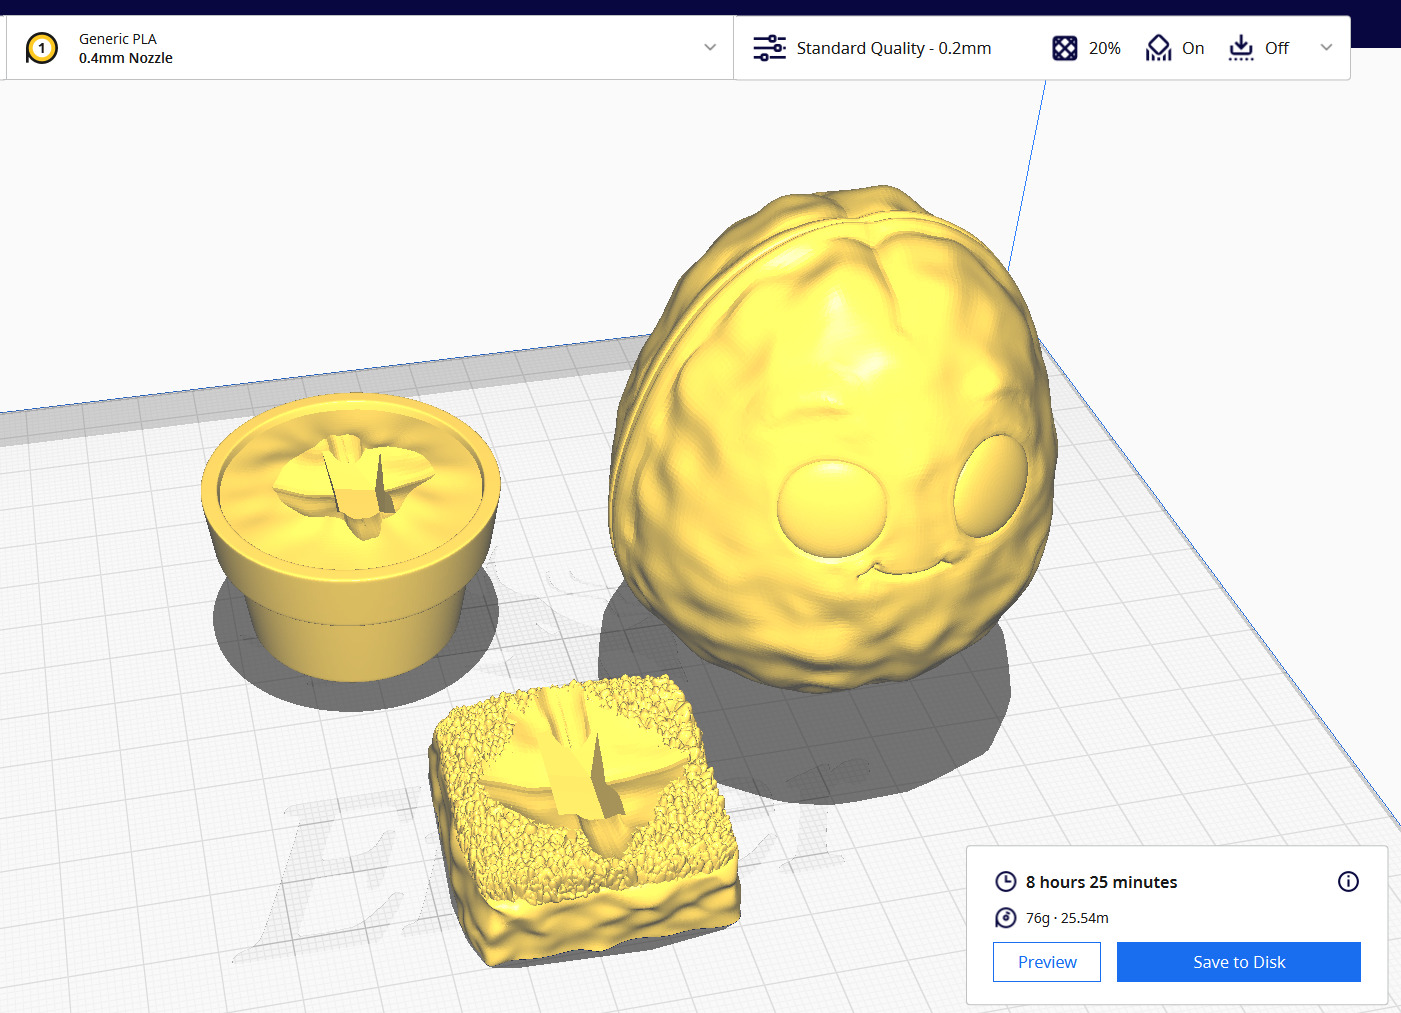The height and width of the screenshot is (1013, 1401).
Task: Open the Standard Quality - 0.2mm profile
Action: point(893,48)
